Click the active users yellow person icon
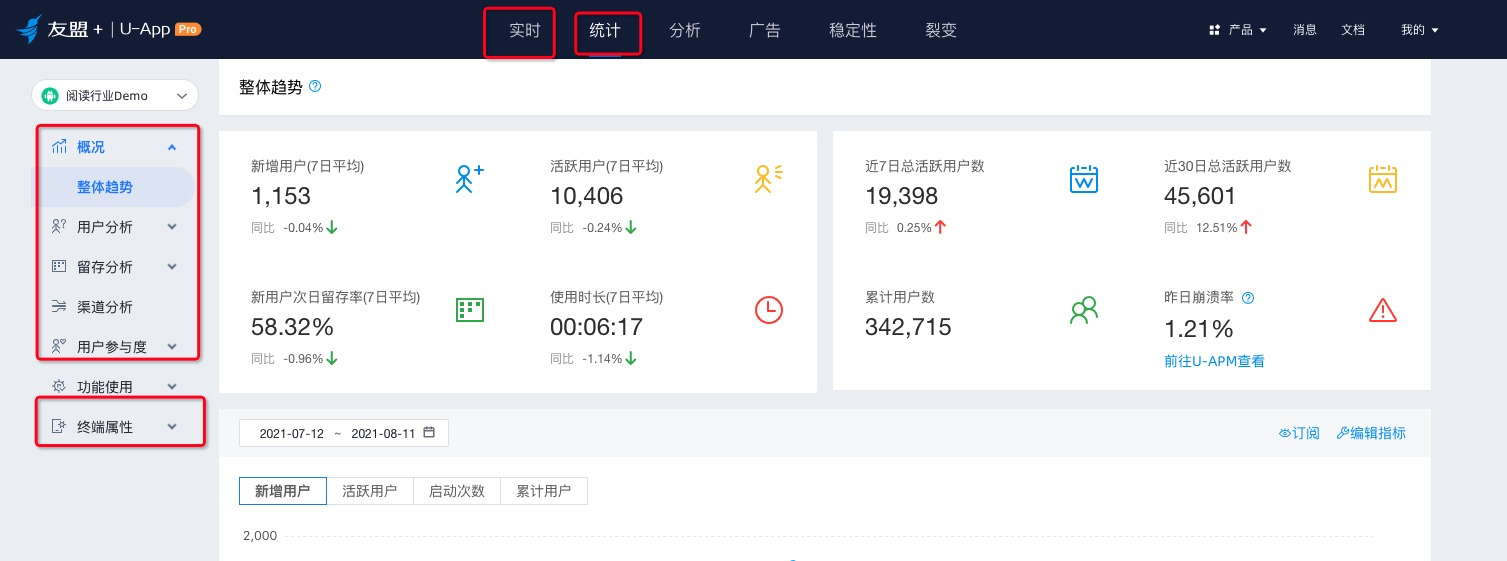This screenshot has height=561, width=1507. (768, 179)
